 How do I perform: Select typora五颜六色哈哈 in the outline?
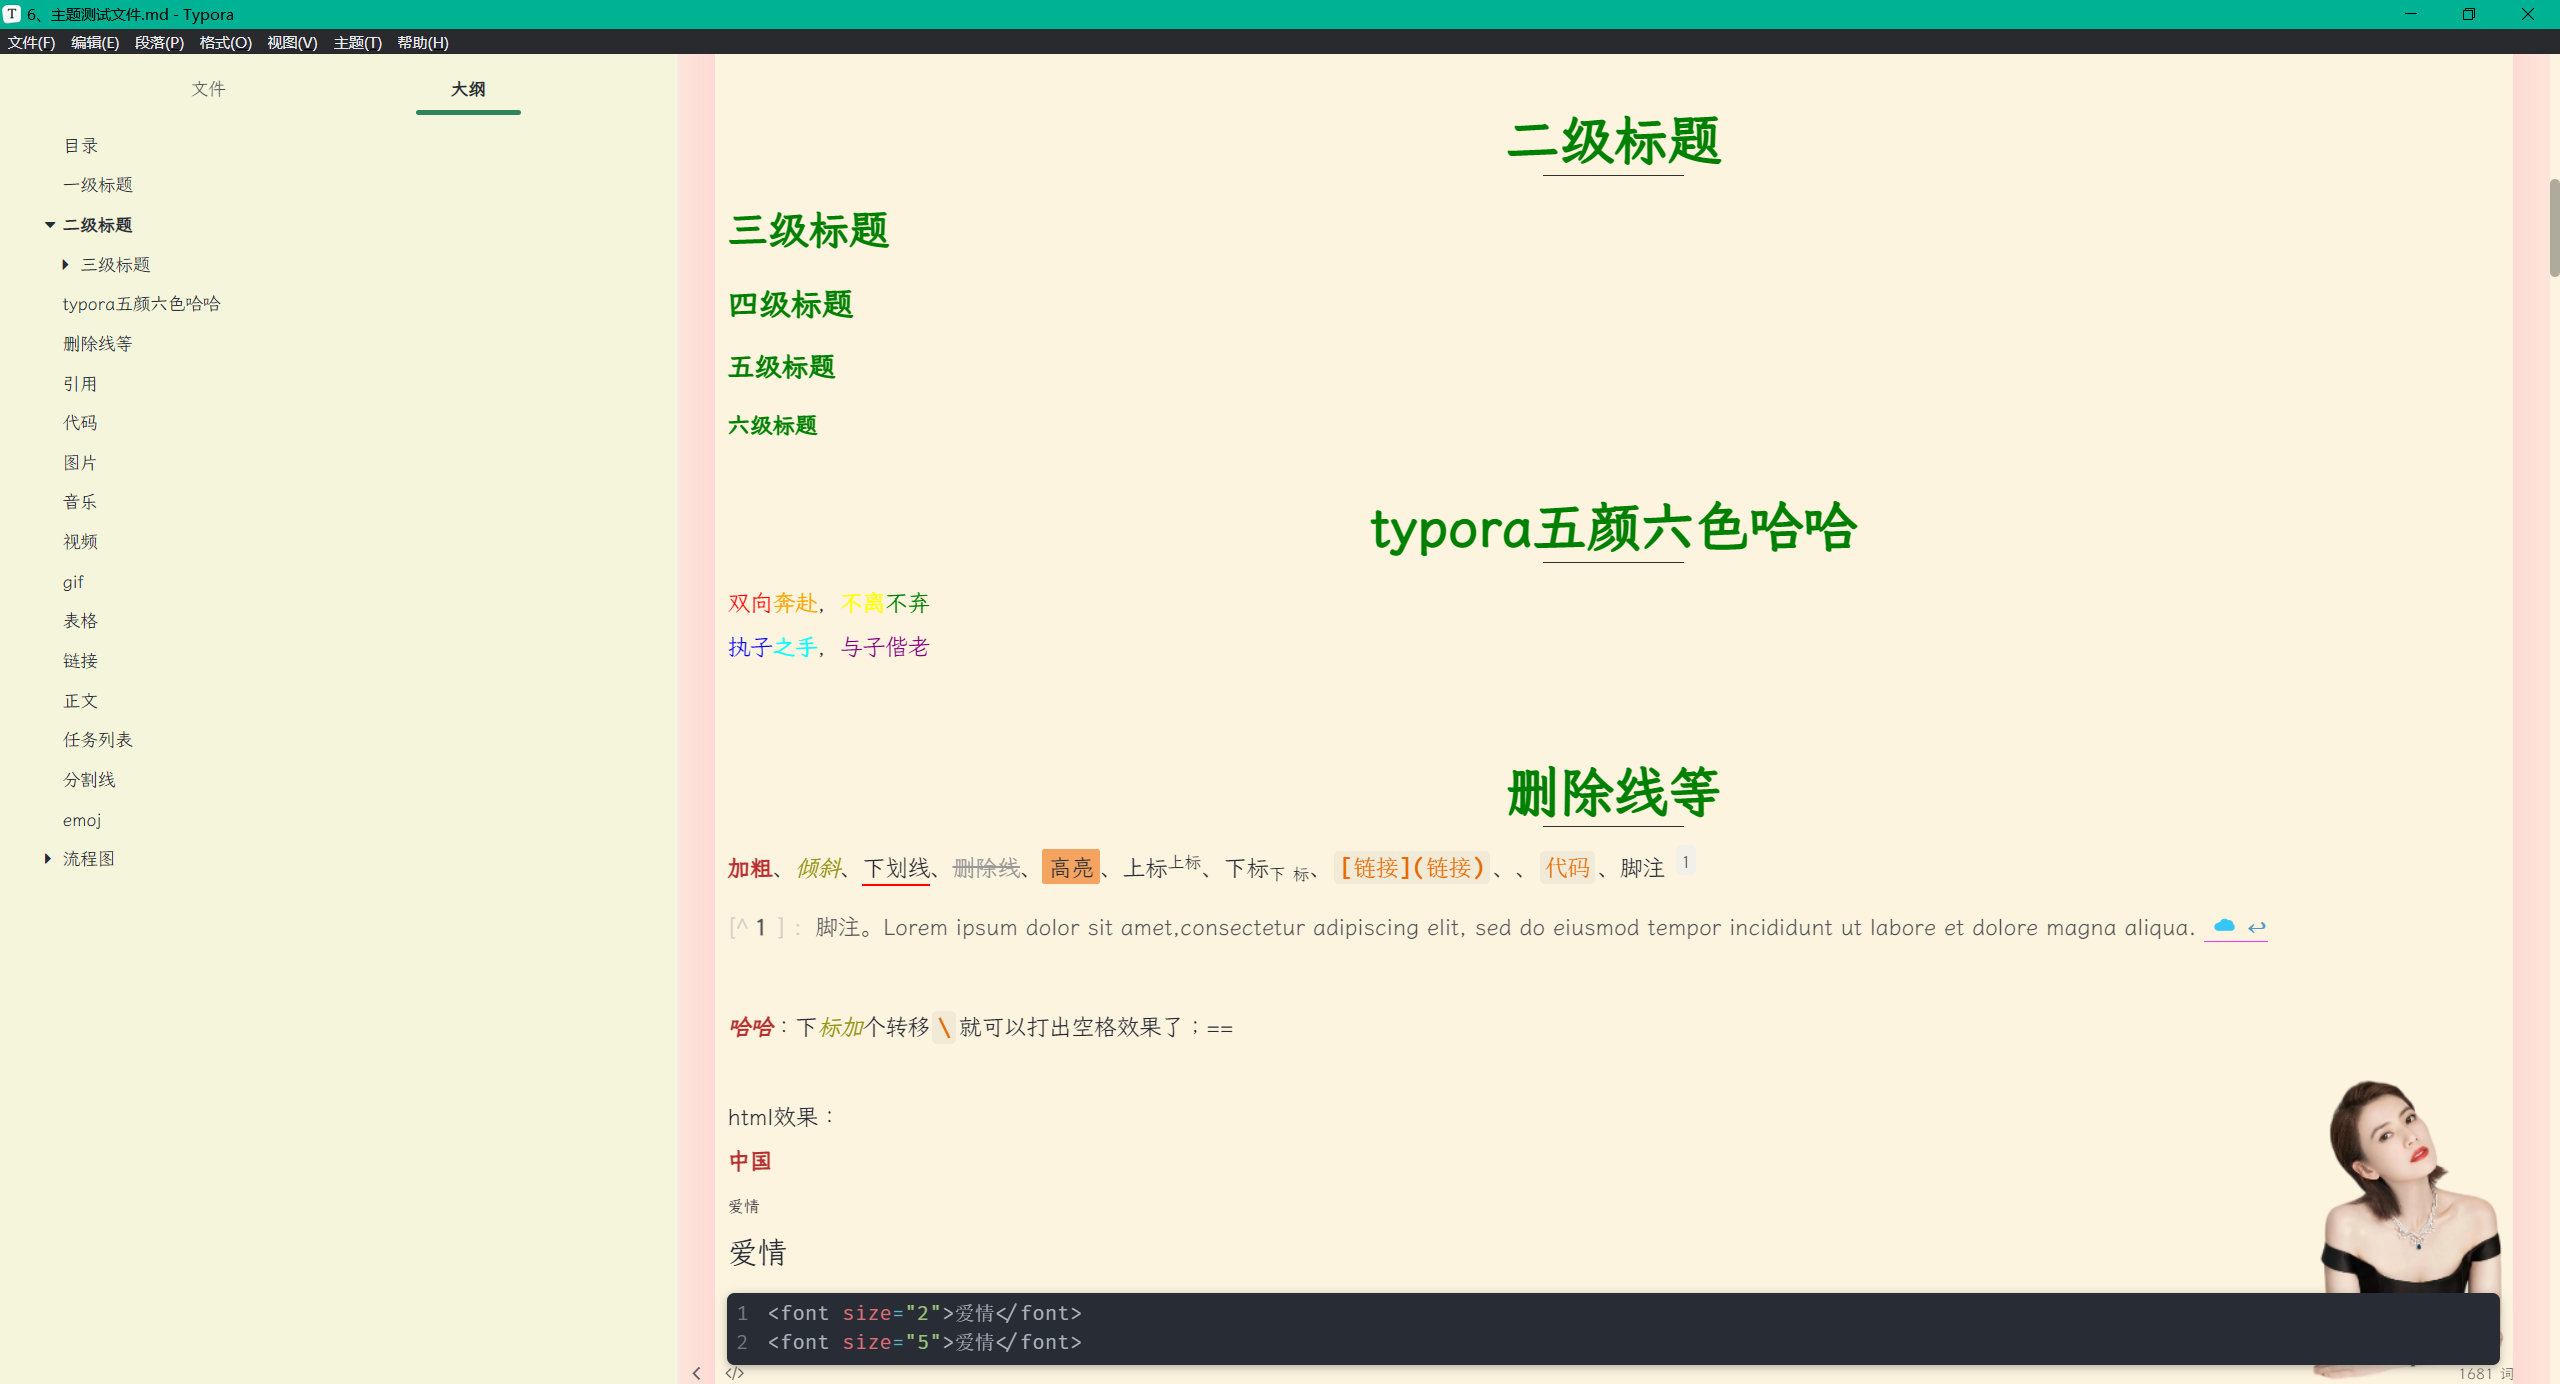pos(142,304)
